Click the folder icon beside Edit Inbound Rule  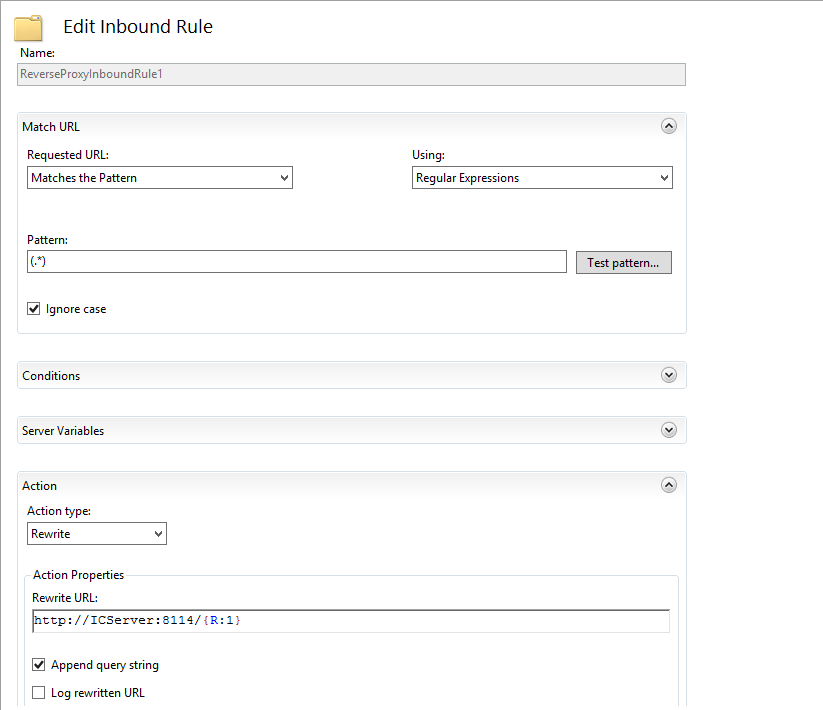[28, 27]
